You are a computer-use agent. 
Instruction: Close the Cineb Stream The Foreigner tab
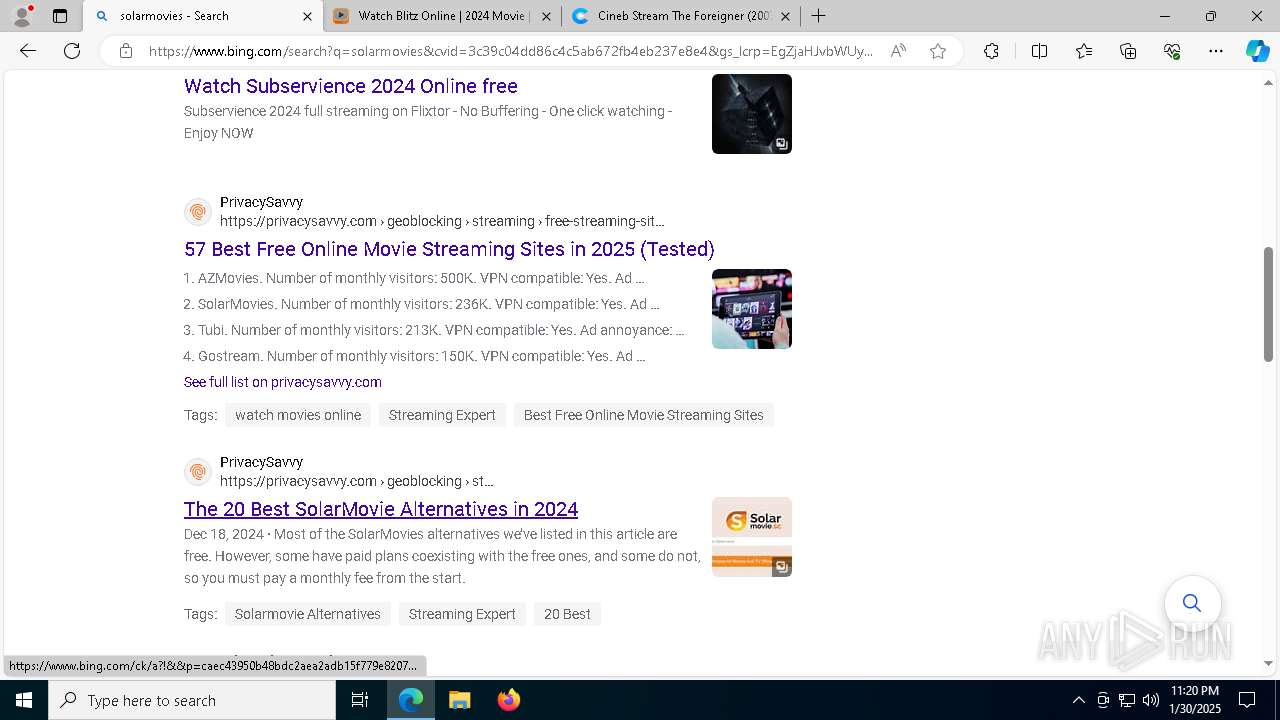pyautogui.click(x=785, y=16)
